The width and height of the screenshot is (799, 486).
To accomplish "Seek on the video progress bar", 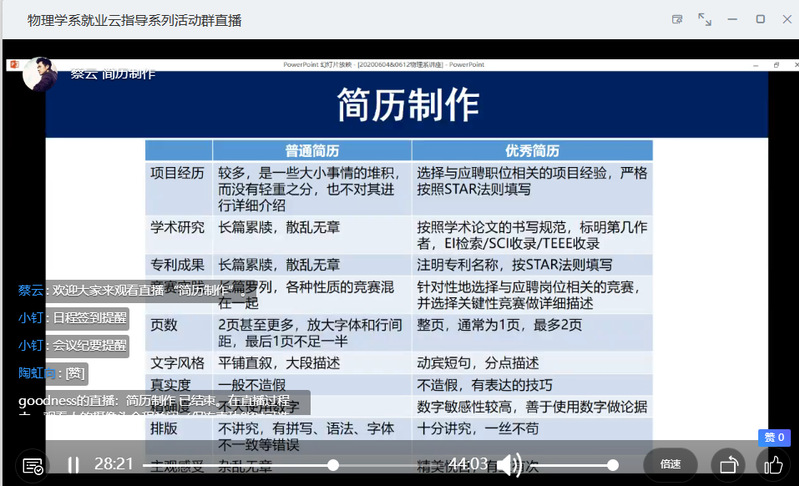I will (x=240, y=464).
